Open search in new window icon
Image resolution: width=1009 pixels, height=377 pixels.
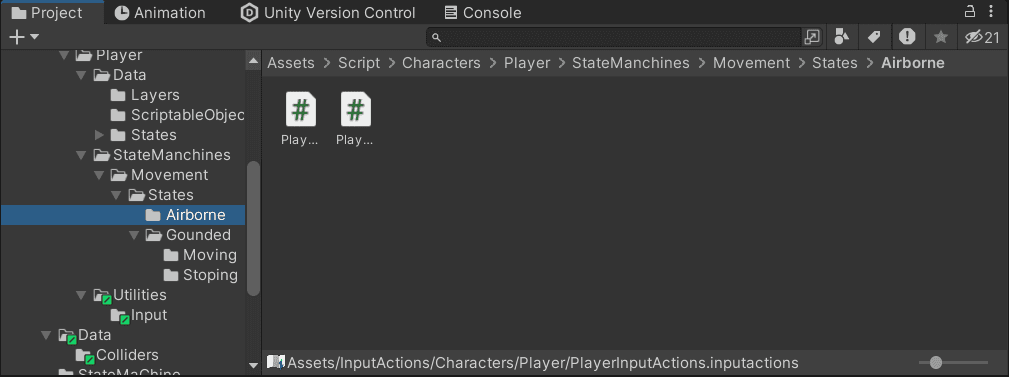(x=812, y=37)
